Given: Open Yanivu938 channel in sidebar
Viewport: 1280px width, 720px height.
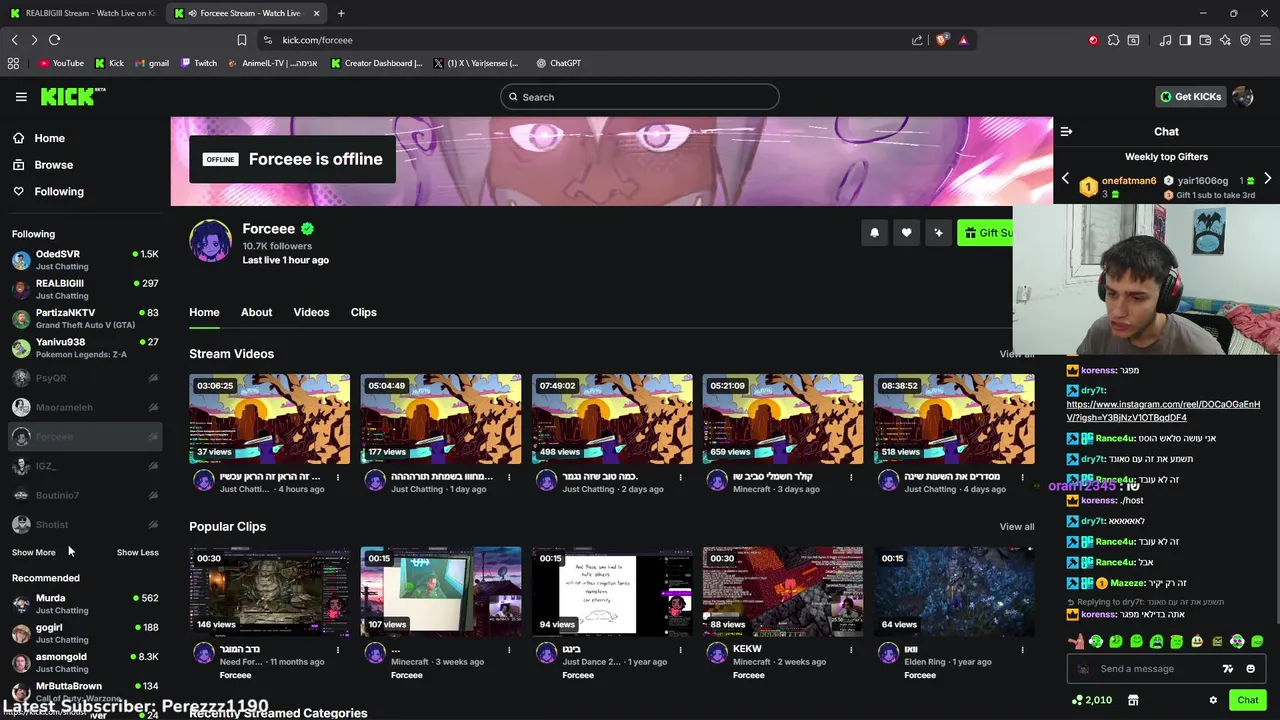Looking at the screenshot, I should click(x=85, y=347).
